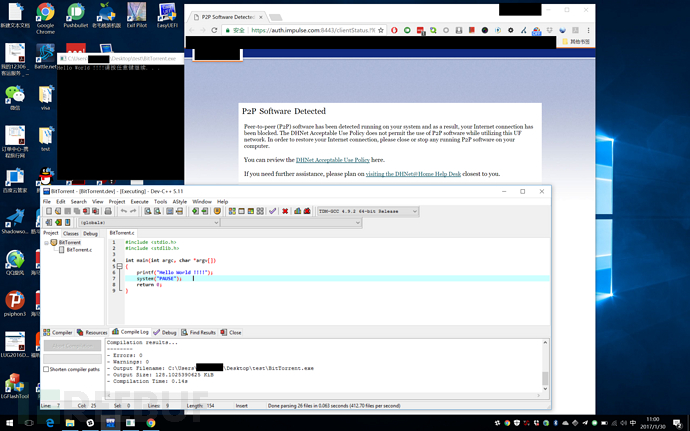Viewport: 690px width, 431px height.
Task: Click the Compile icon with four colored squares
Action: (232, 211)
